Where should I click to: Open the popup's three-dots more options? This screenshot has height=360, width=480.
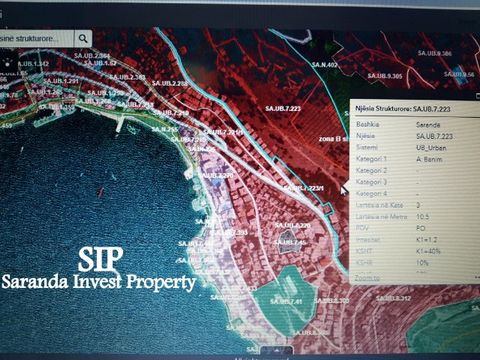click(x=477, y=277)
